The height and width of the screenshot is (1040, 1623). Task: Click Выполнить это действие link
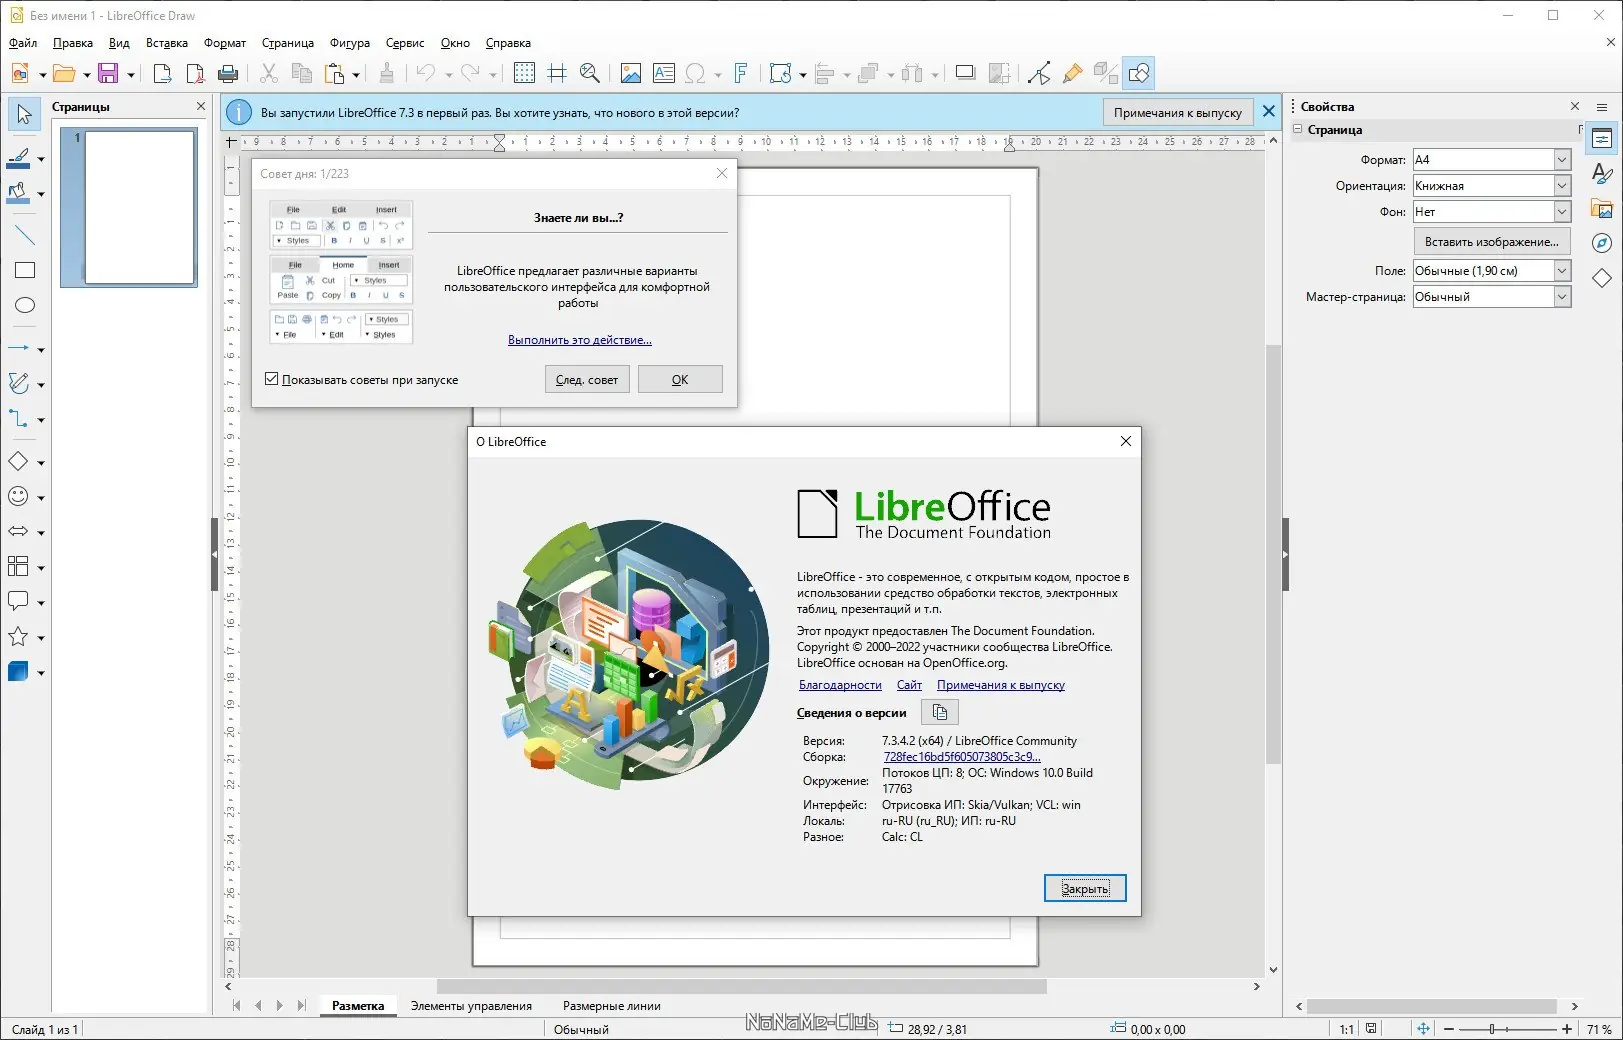(580, 340)
